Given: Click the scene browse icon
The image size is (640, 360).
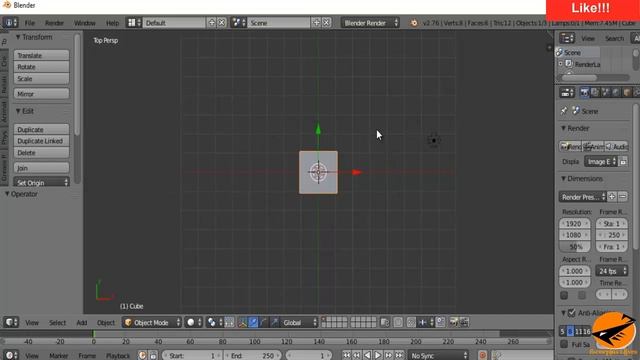Looking at the screenshot, I should pyautogui.click(x=238, y=22).
